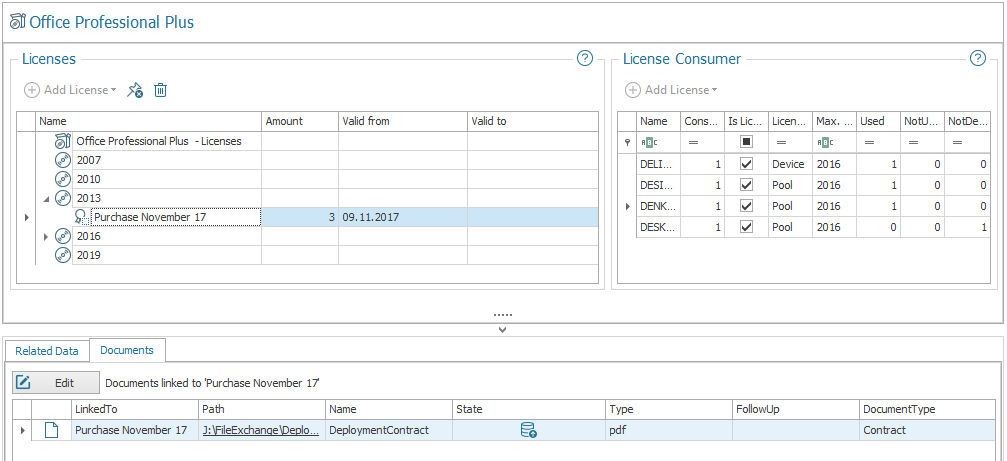Open the Add License dropdown in Licenses
This screenshot has height=461, width=1007.
114,91
